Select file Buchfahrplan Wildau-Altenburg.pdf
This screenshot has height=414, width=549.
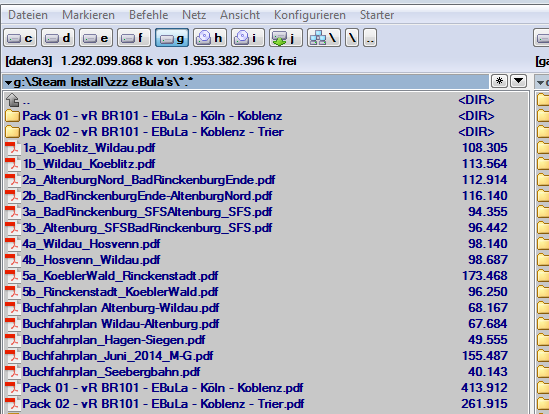tap(121, 324)
